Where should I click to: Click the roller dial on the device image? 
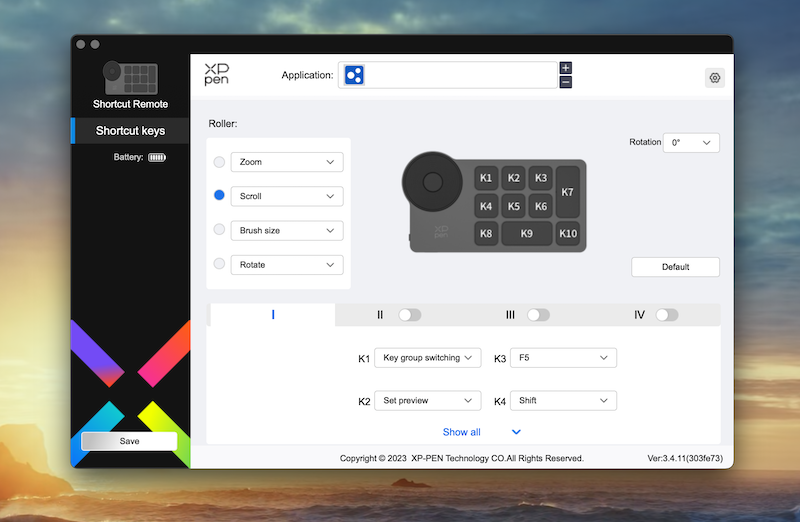pyautogui.click(x=433, y=181)
